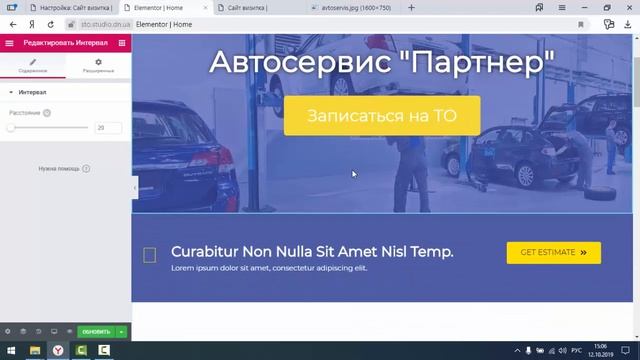Toggle responsive device icon next to Расстояние
The width and height of the screenshot is (640, 360).
(x=47, y=113)
